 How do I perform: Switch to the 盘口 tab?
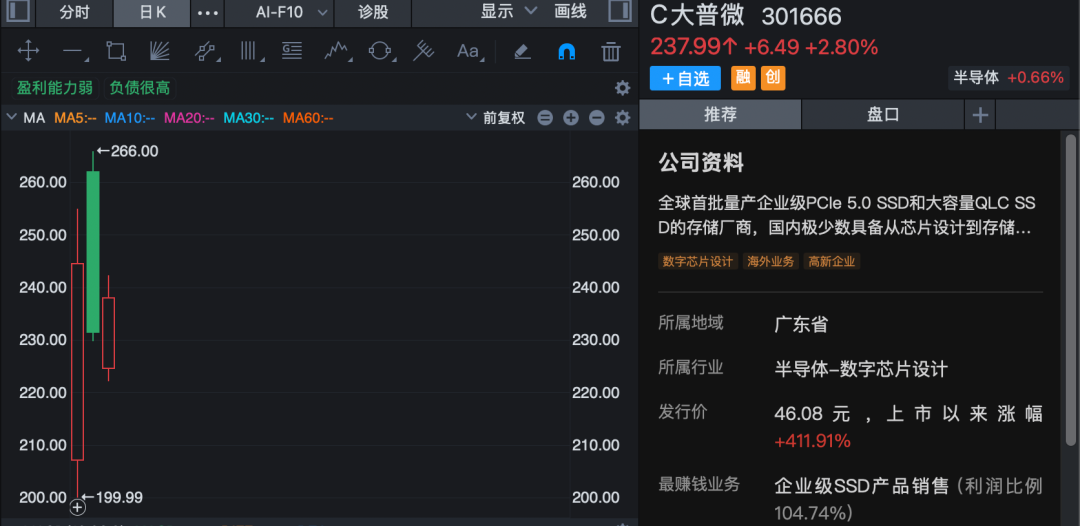[883, 115]
